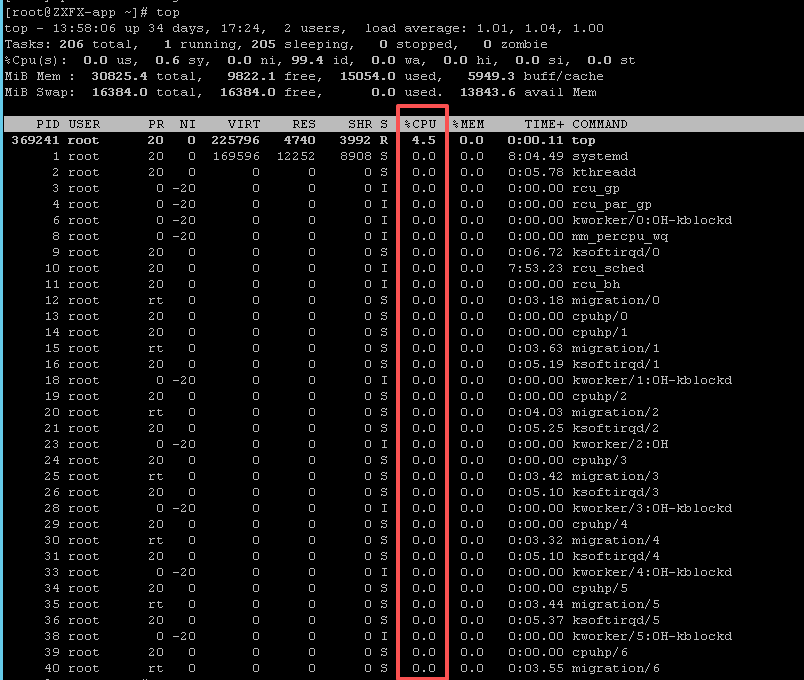
Task: Select migration/0 command
Action: 616,300
